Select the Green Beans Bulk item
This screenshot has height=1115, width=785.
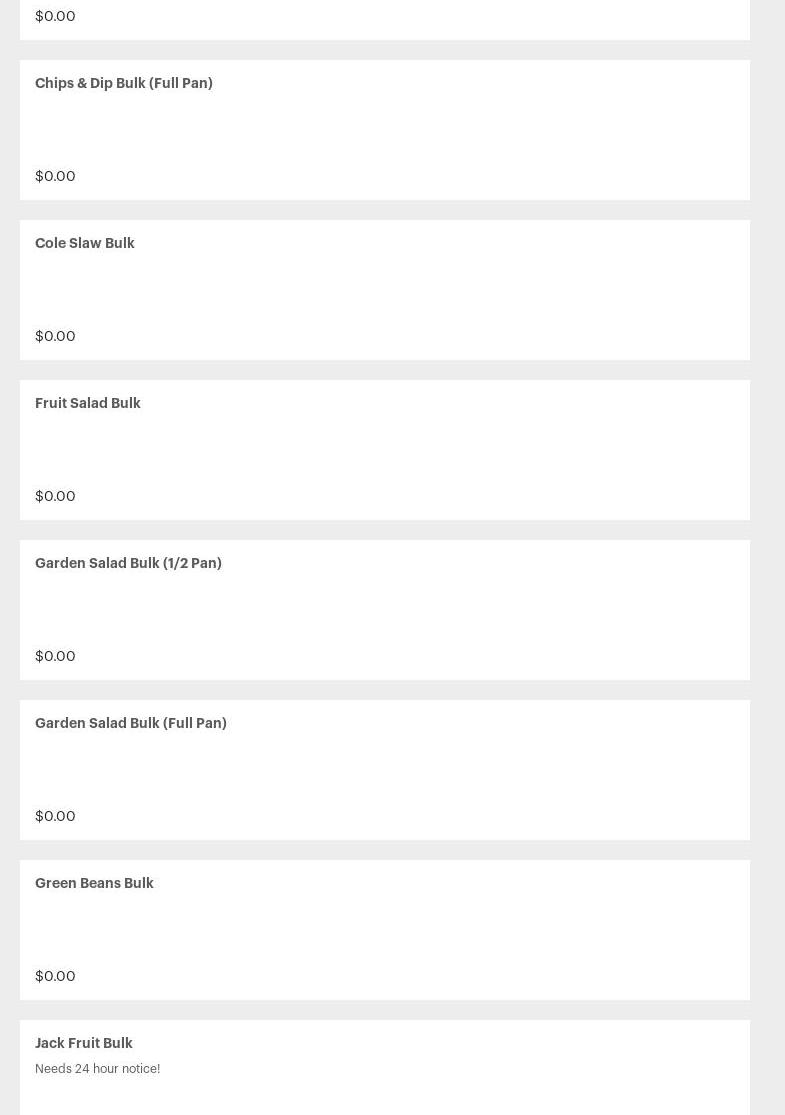tap(94, 883)
